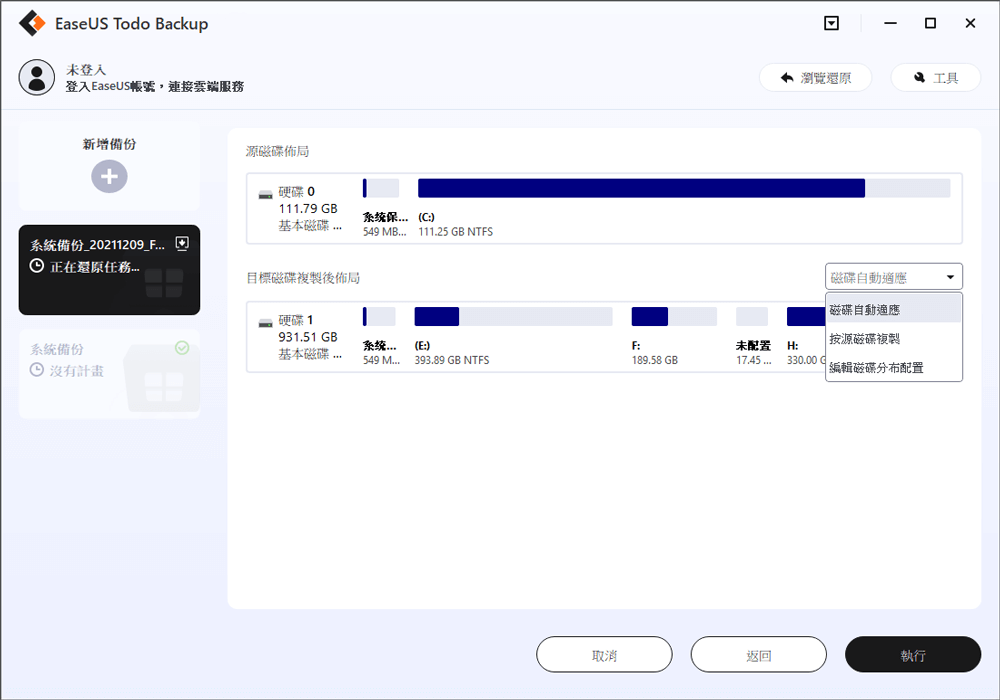Click the 源磁碟佈局 heading

click(277, 151)
